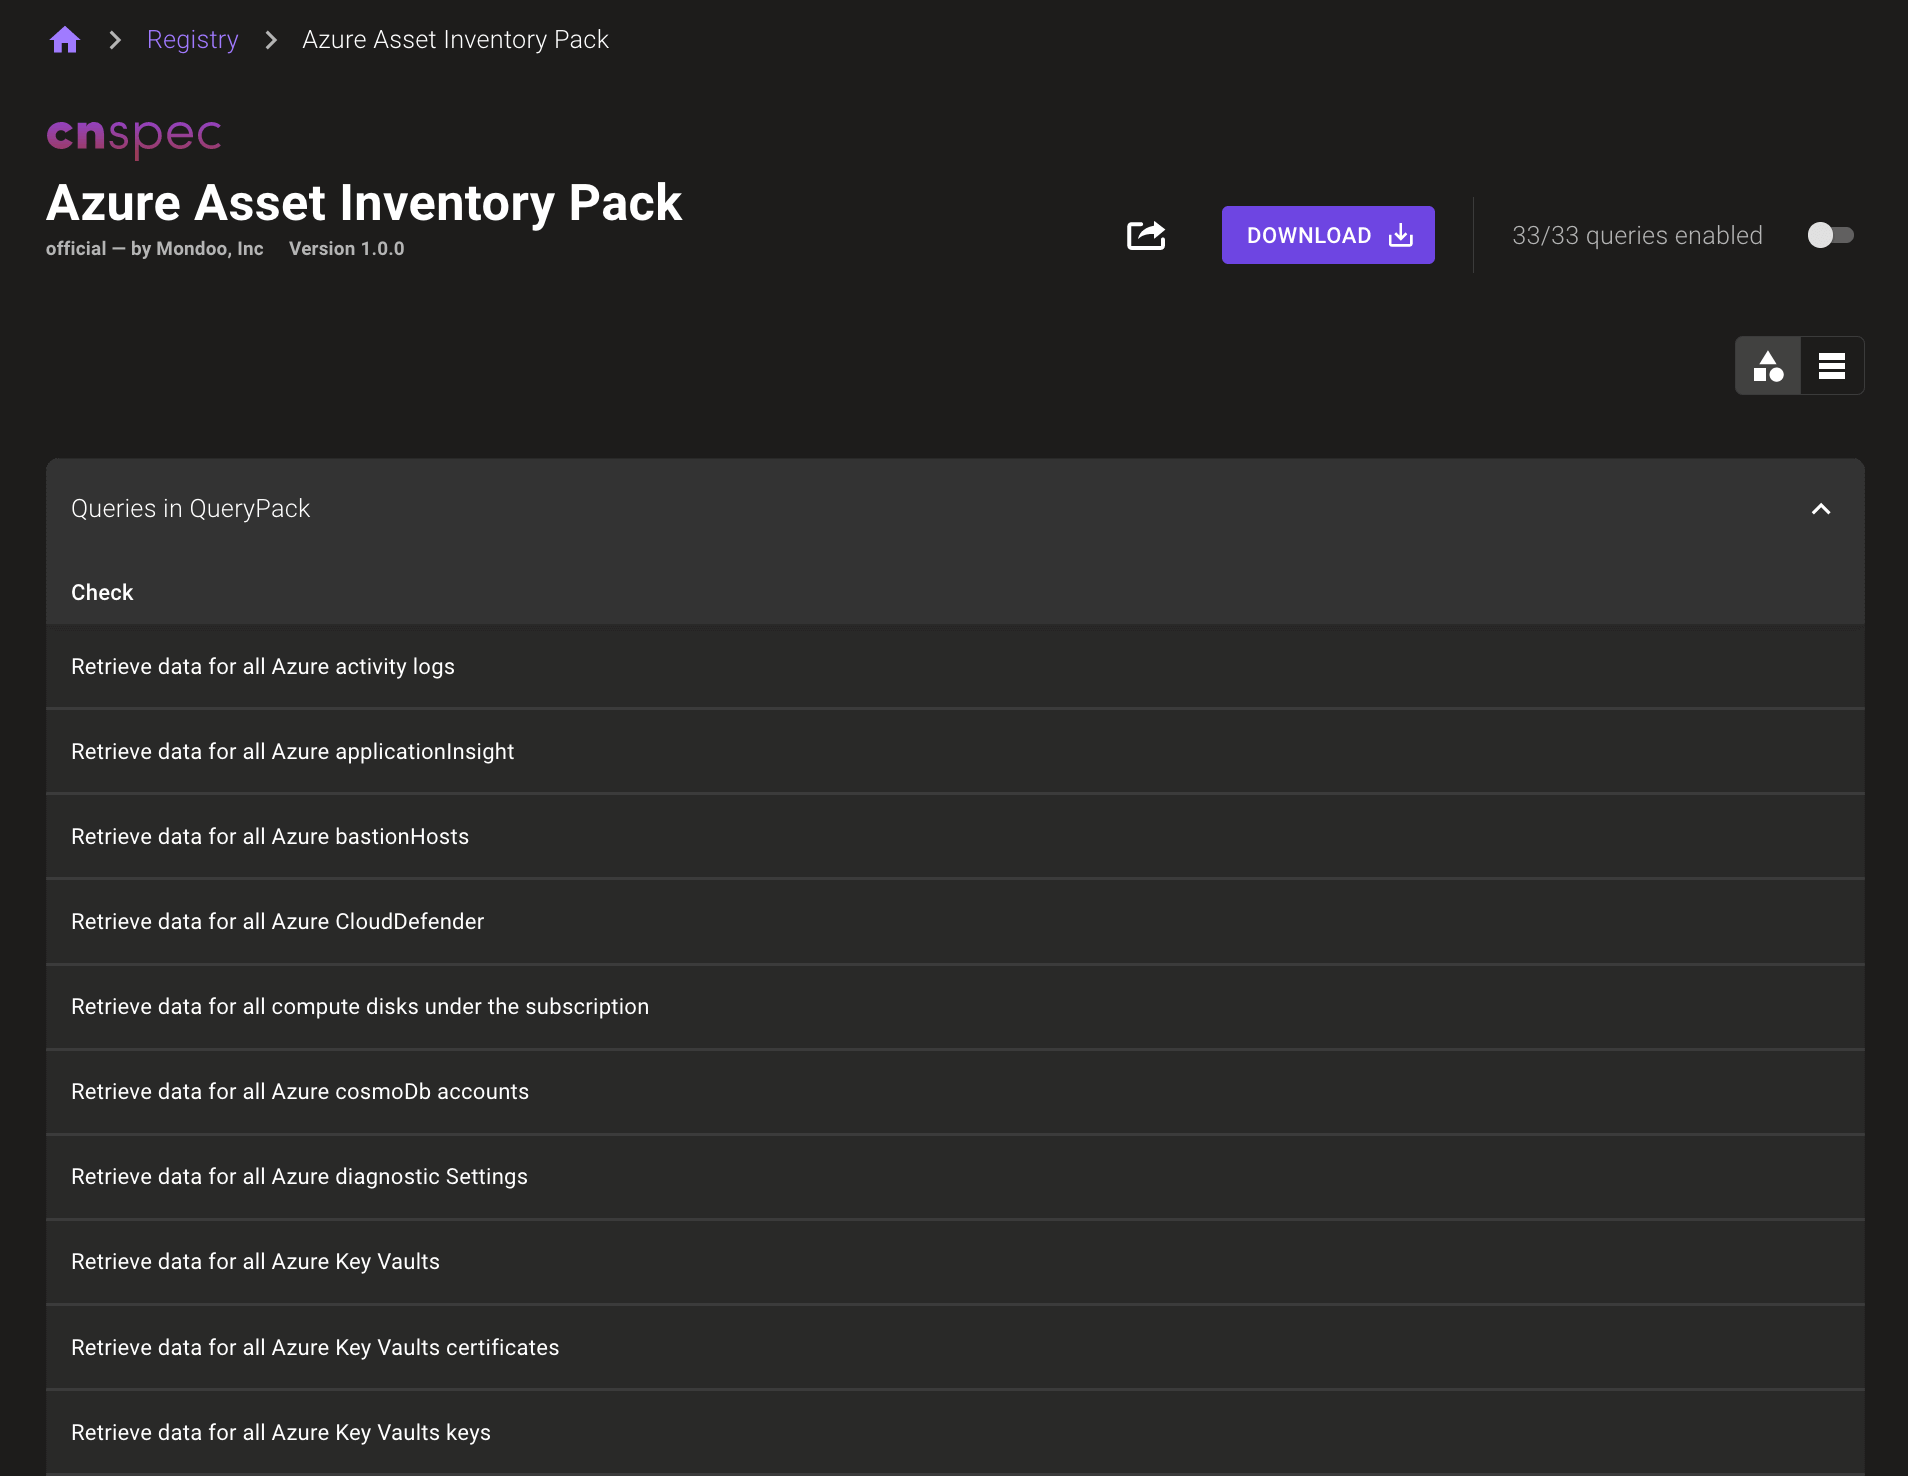Open the Azure applicationInsight query
This screenshot has width=1908, height=1476.
click(x=955, y=752)
